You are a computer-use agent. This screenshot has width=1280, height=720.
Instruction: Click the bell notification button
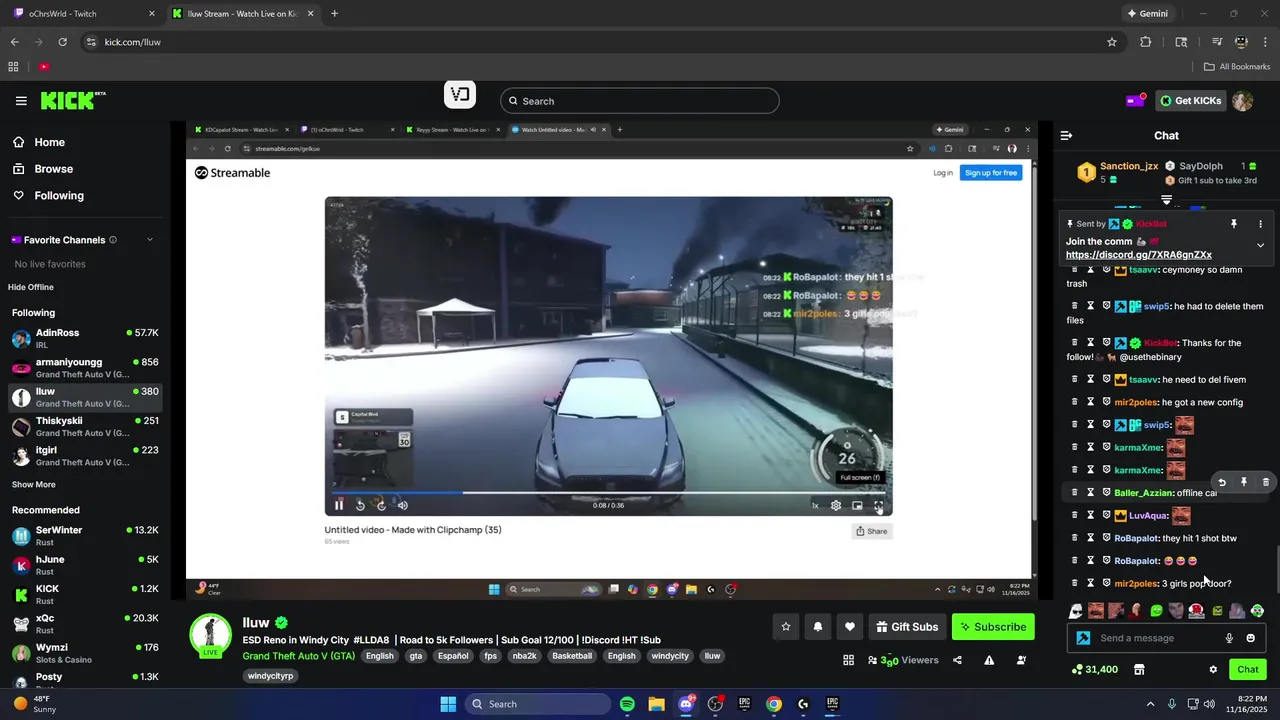[x=818, y=627]
